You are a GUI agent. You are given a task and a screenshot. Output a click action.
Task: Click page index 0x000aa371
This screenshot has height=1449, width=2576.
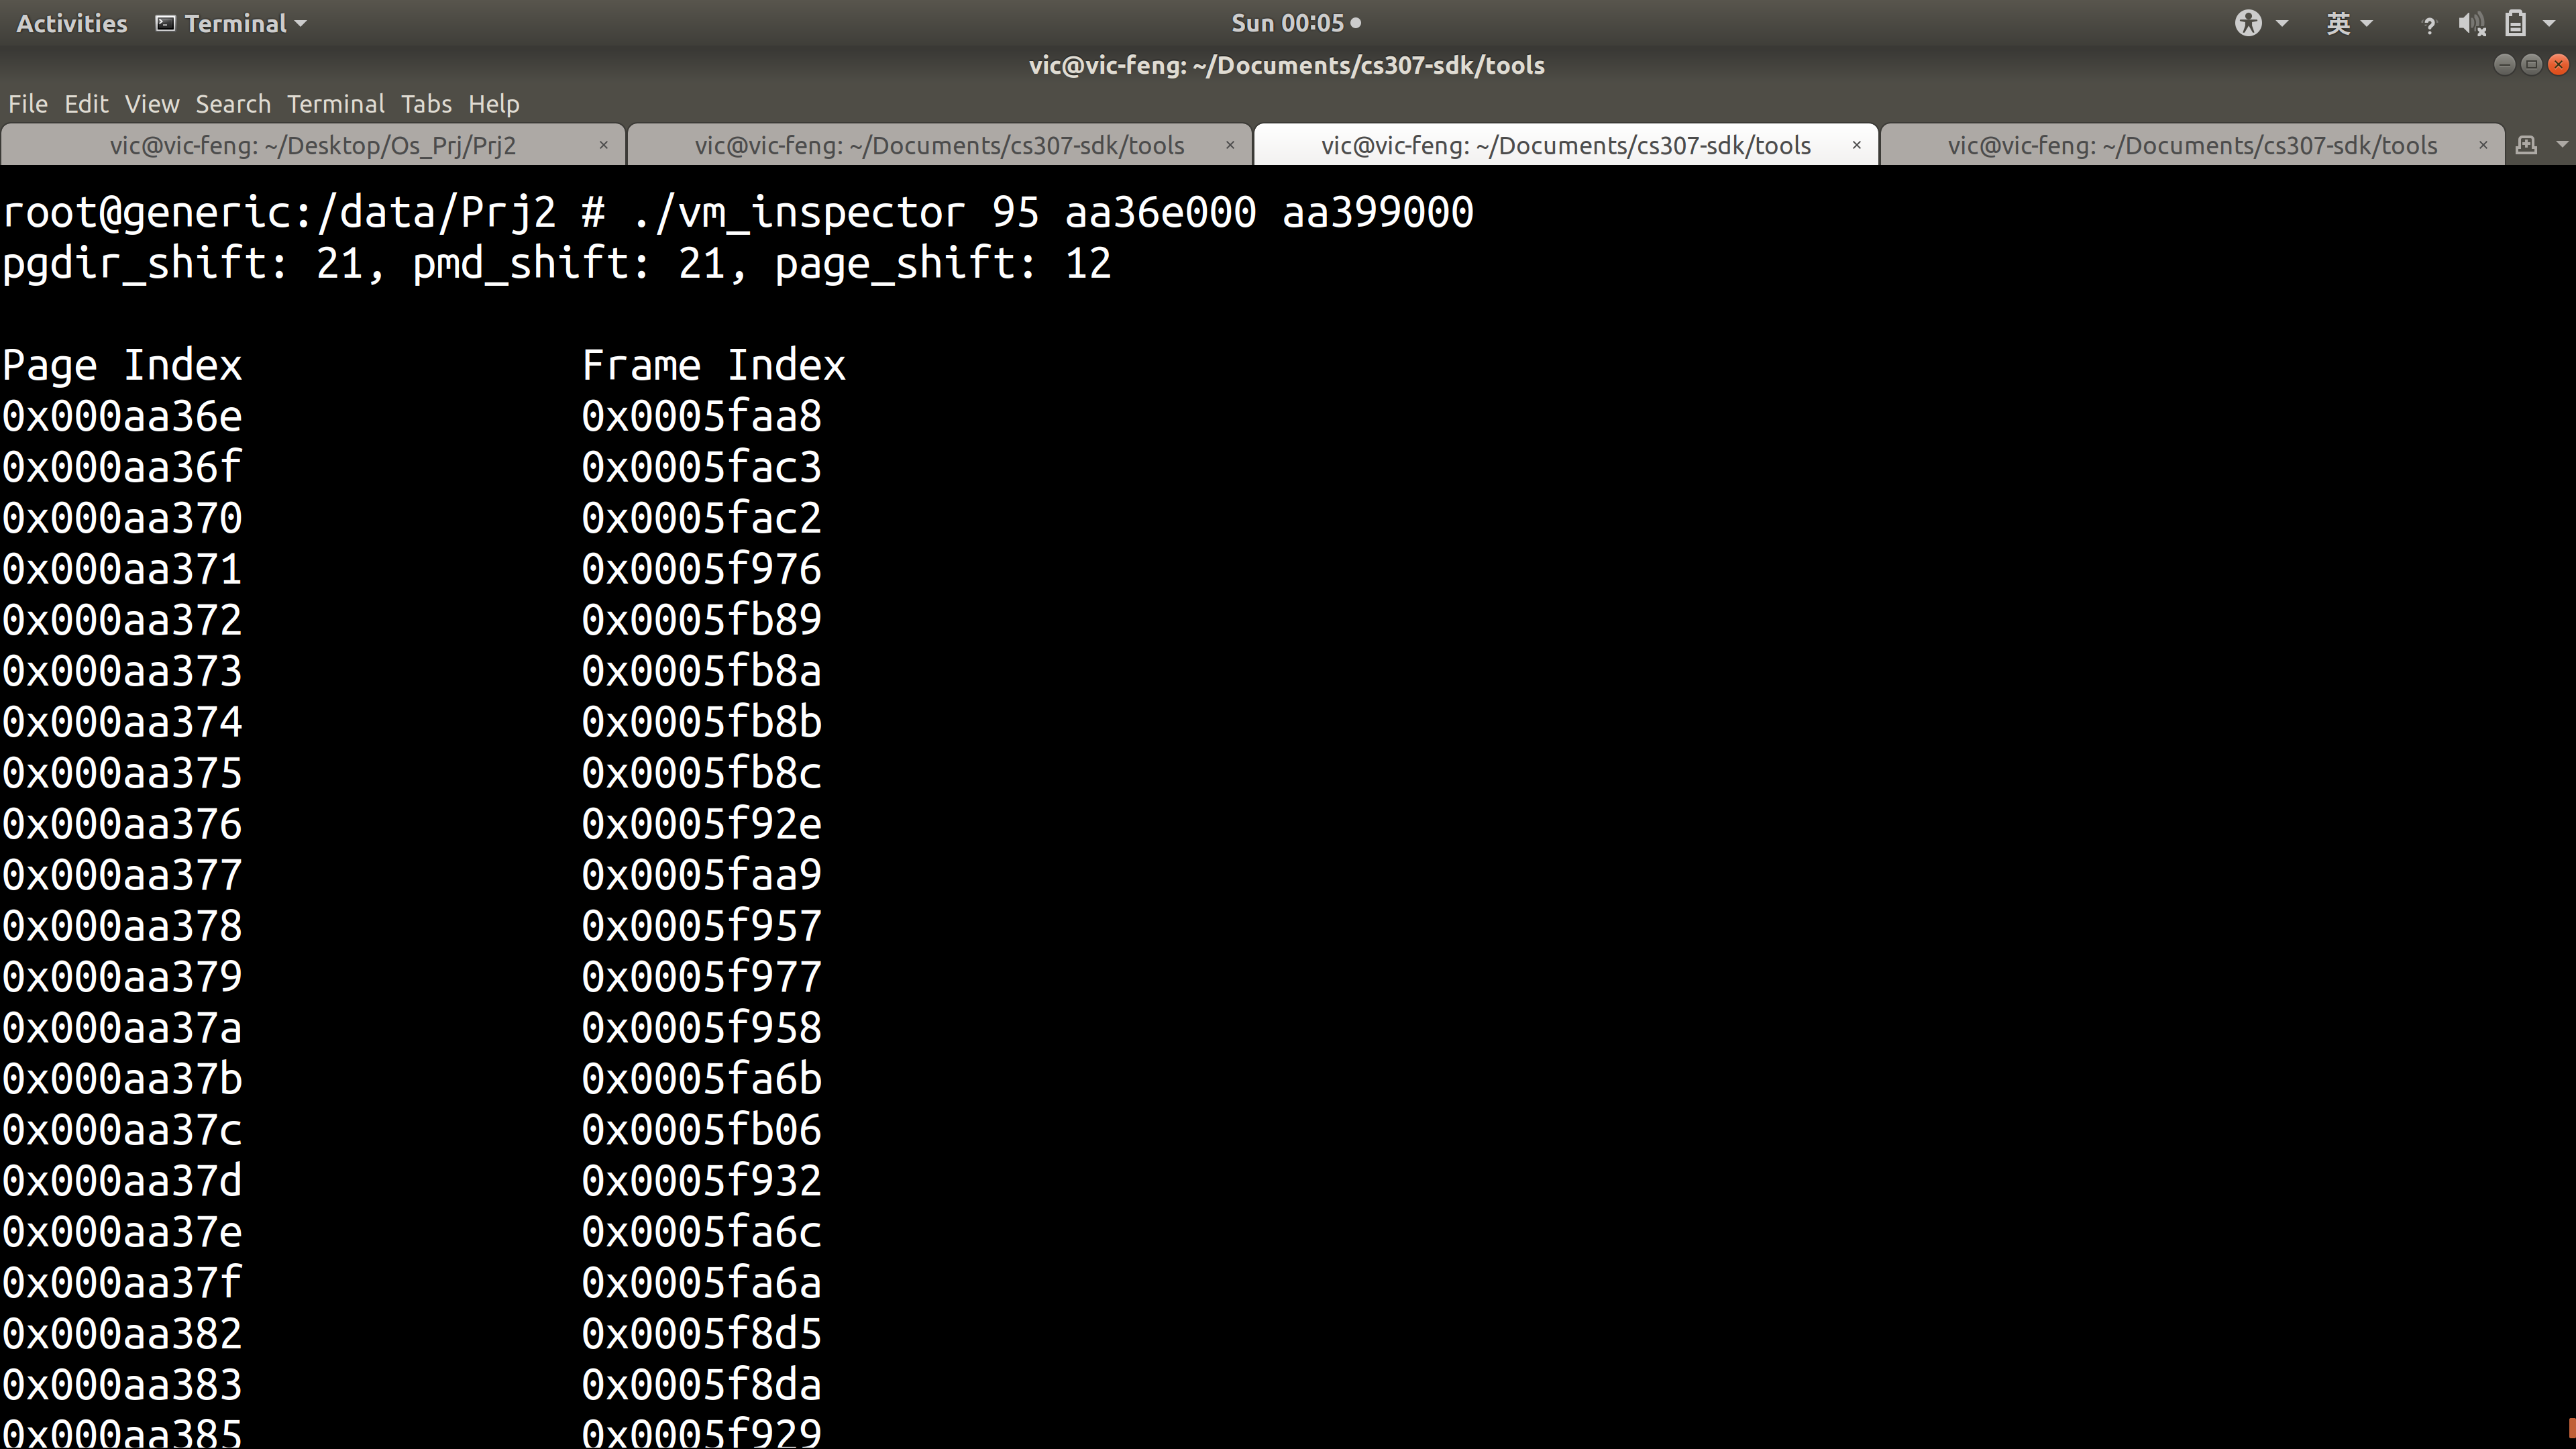122,569
